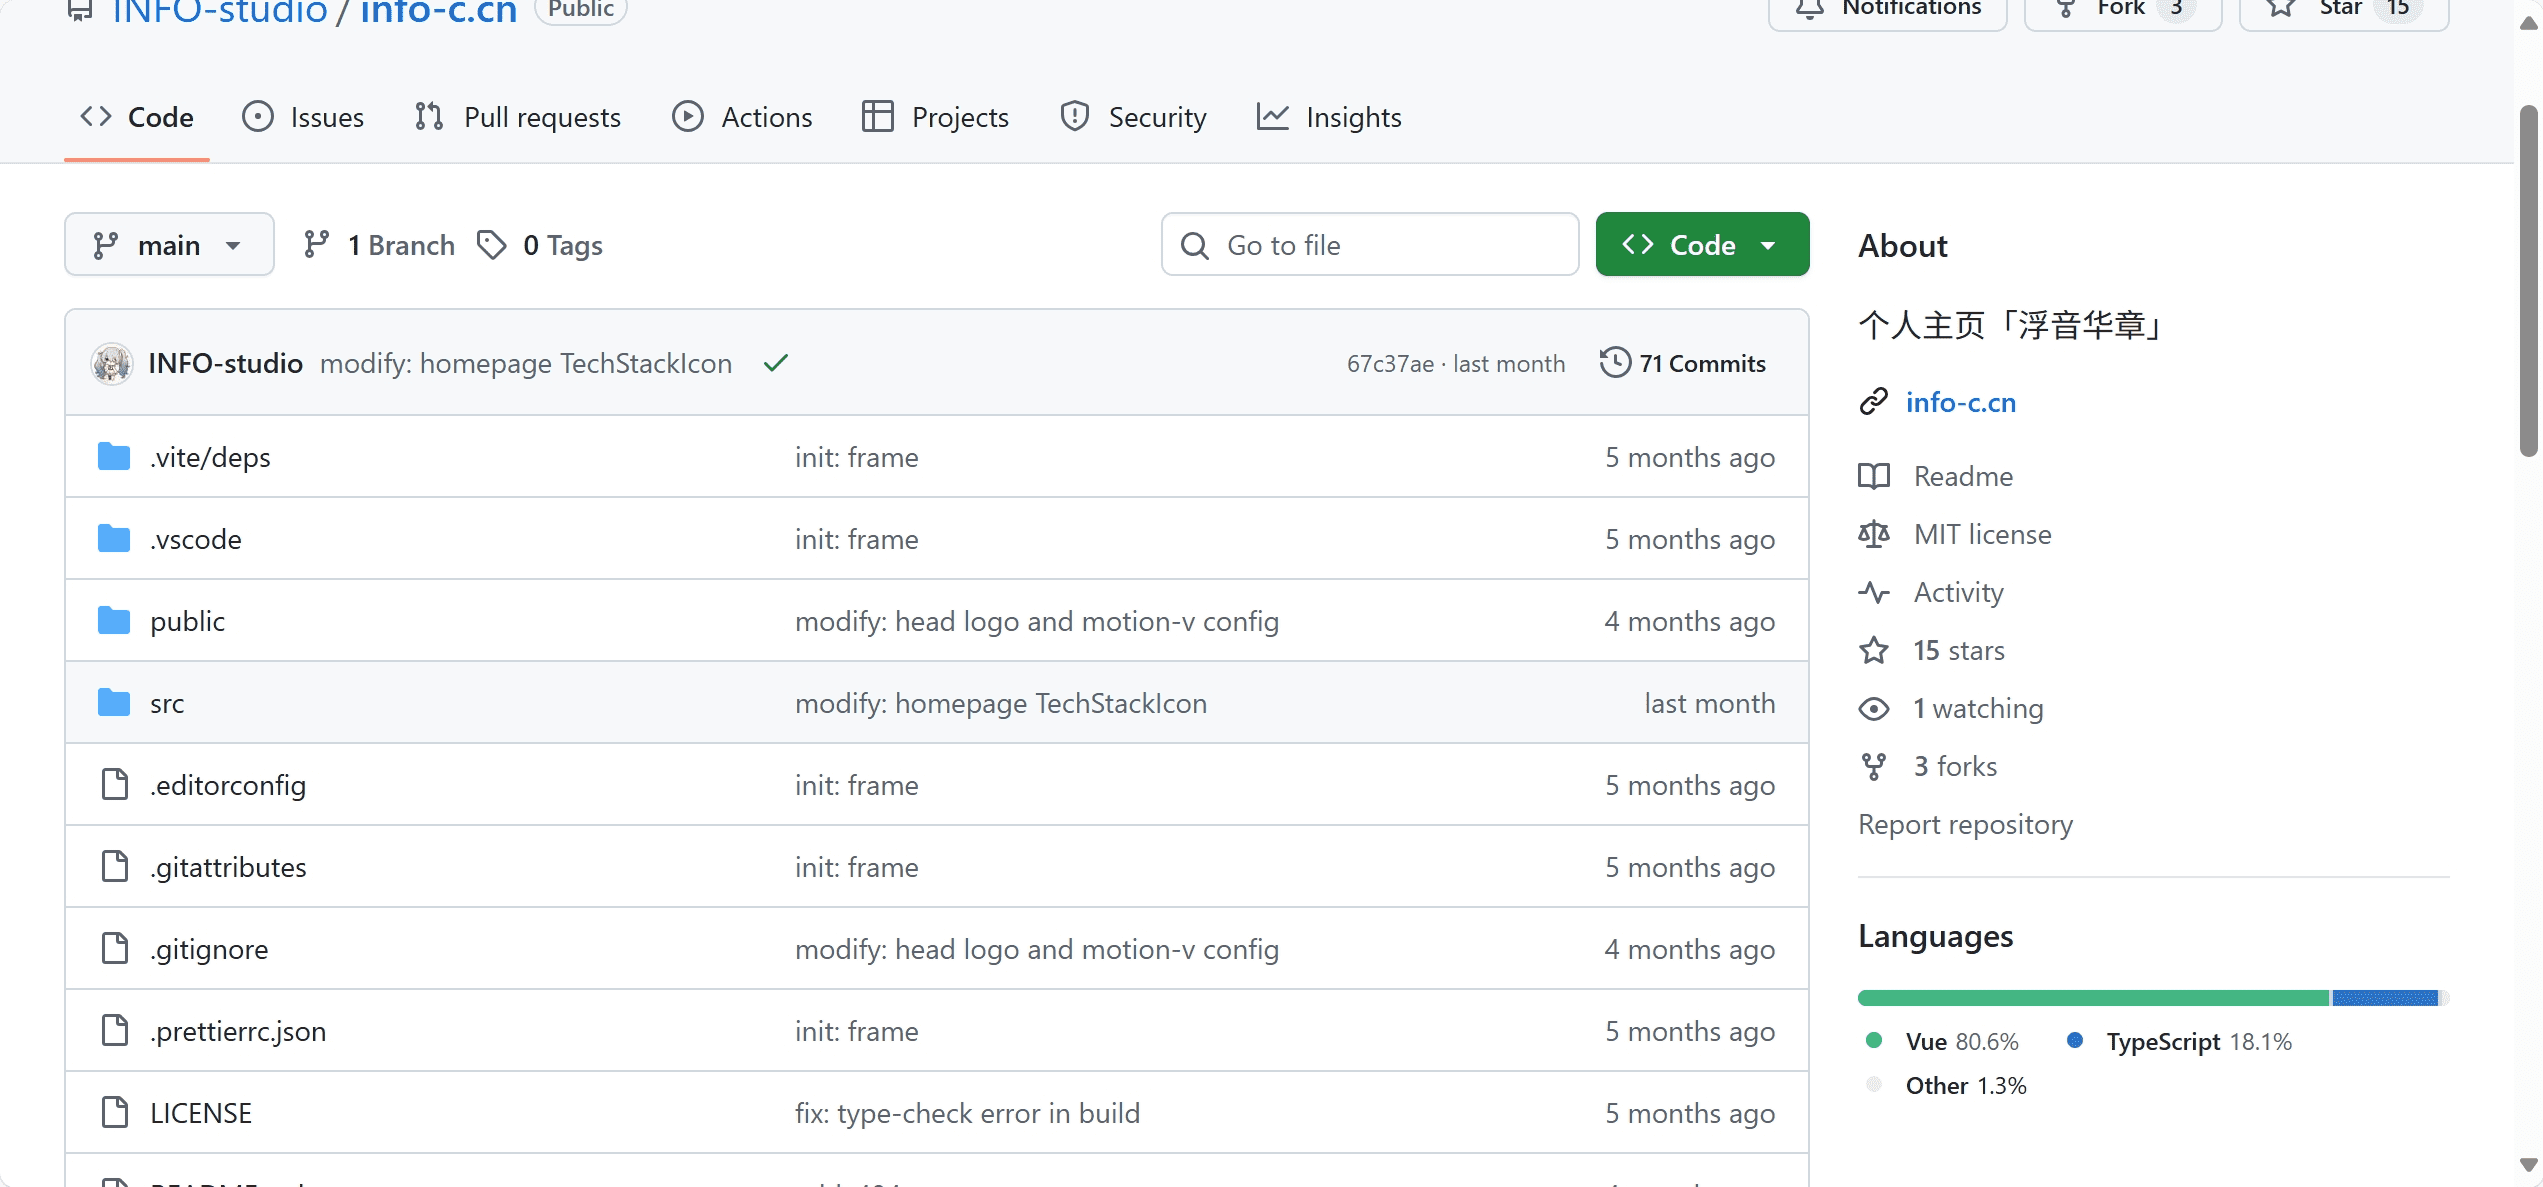
Task: Click the Readme book icon
Action: click(x=1874, y=476)
